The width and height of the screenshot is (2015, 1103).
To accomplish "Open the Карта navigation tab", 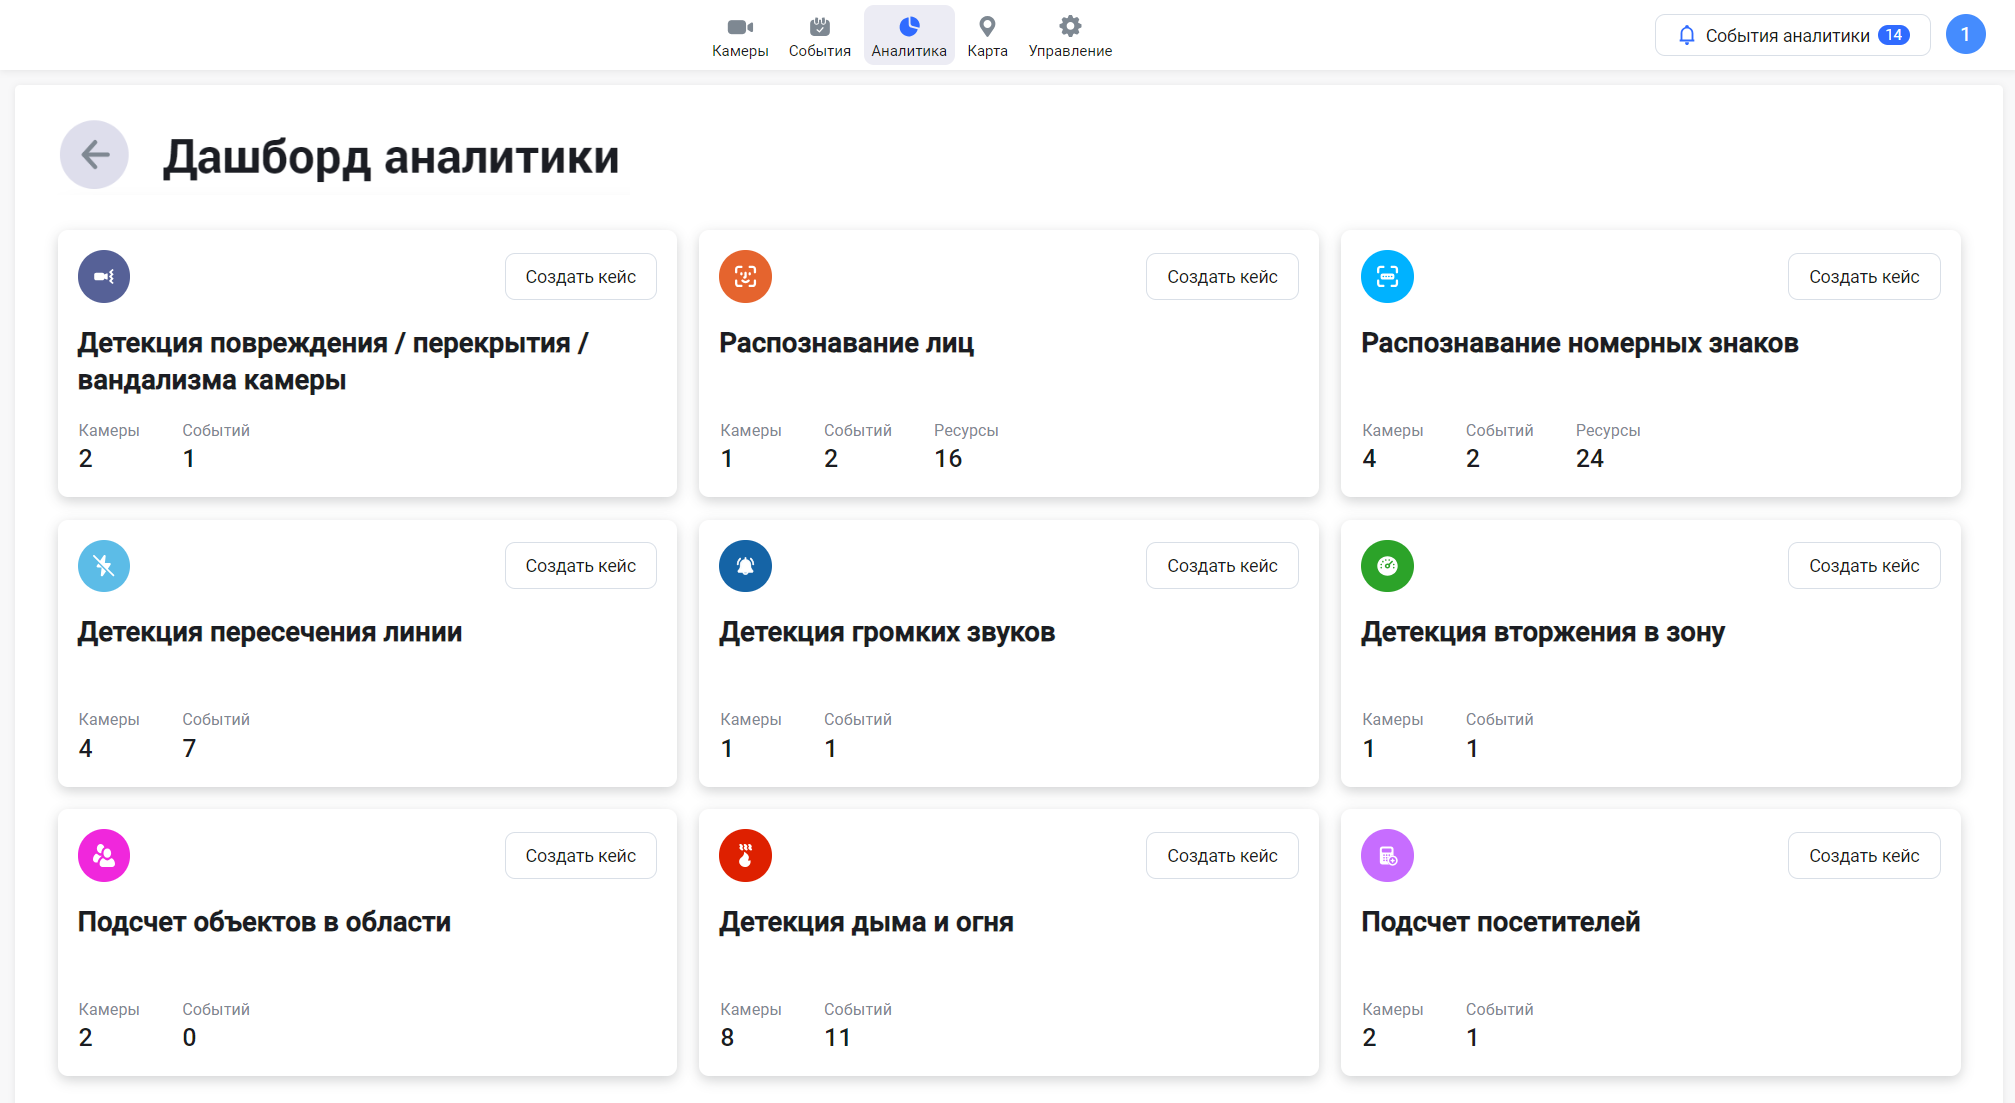I will (x=987, y=36).
